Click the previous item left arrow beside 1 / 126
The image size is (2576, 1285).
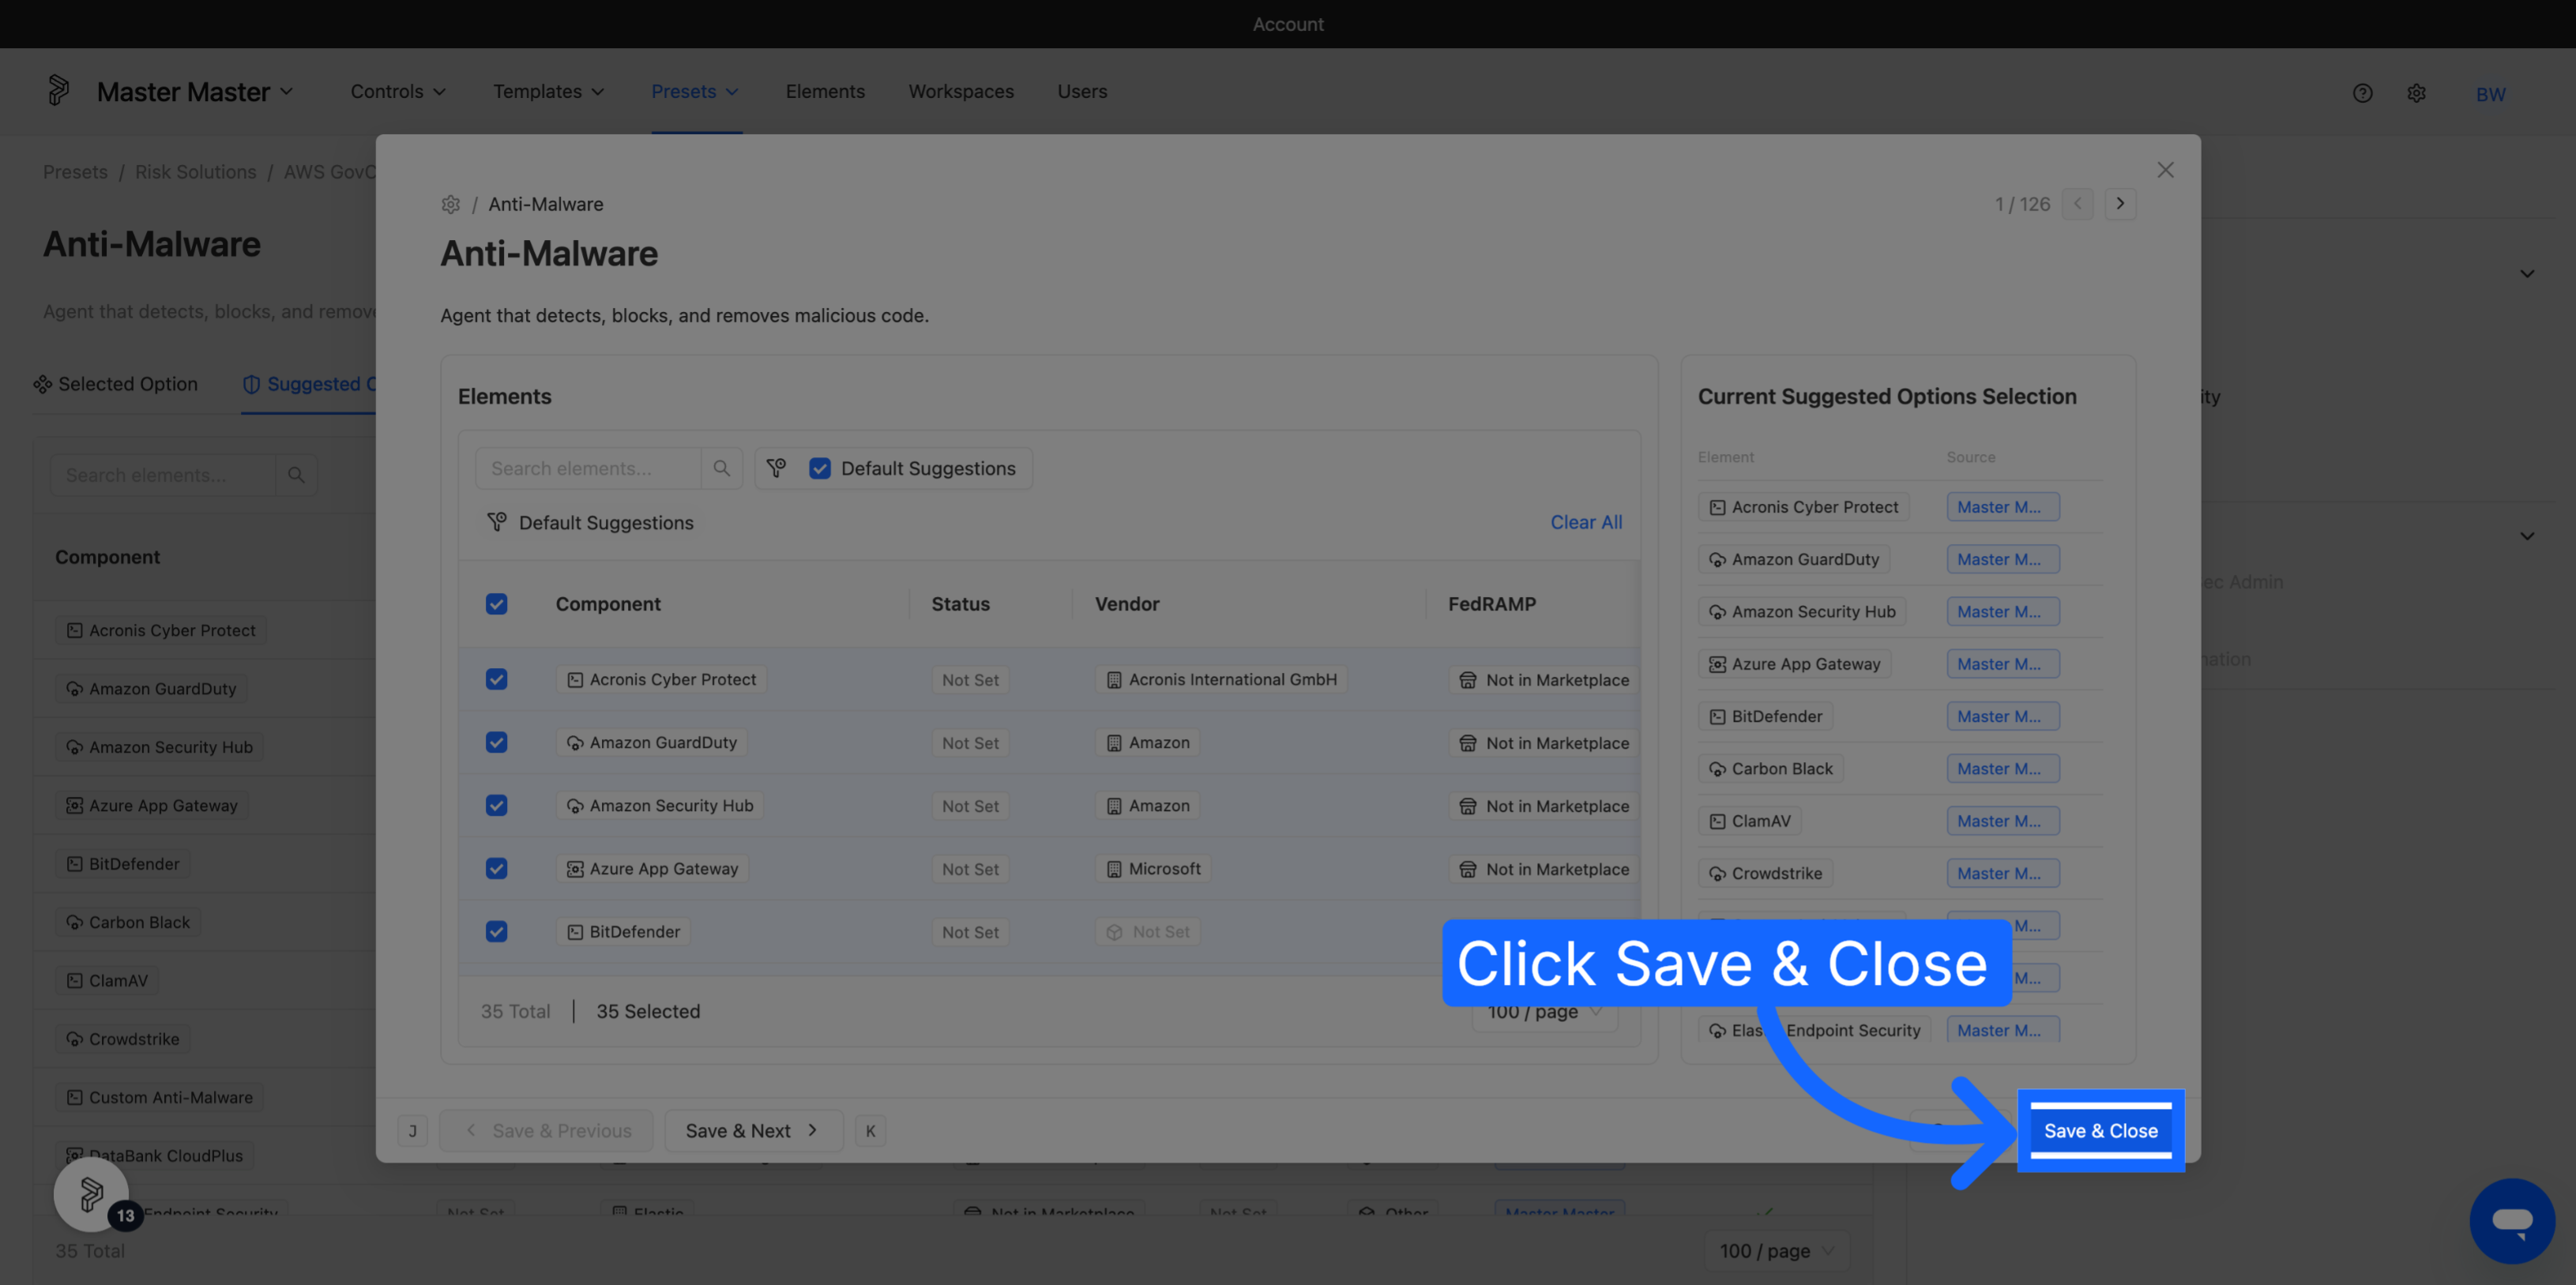[x=2077, y=203]
